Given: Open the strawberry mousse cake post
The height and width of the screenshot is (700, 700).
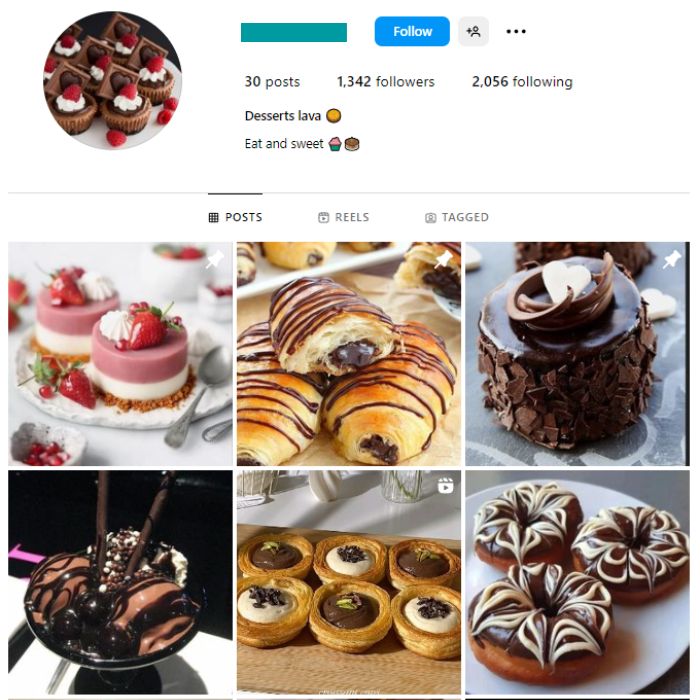Looking at the screenshot, I should pyautogui.click(x=120, y=354).
